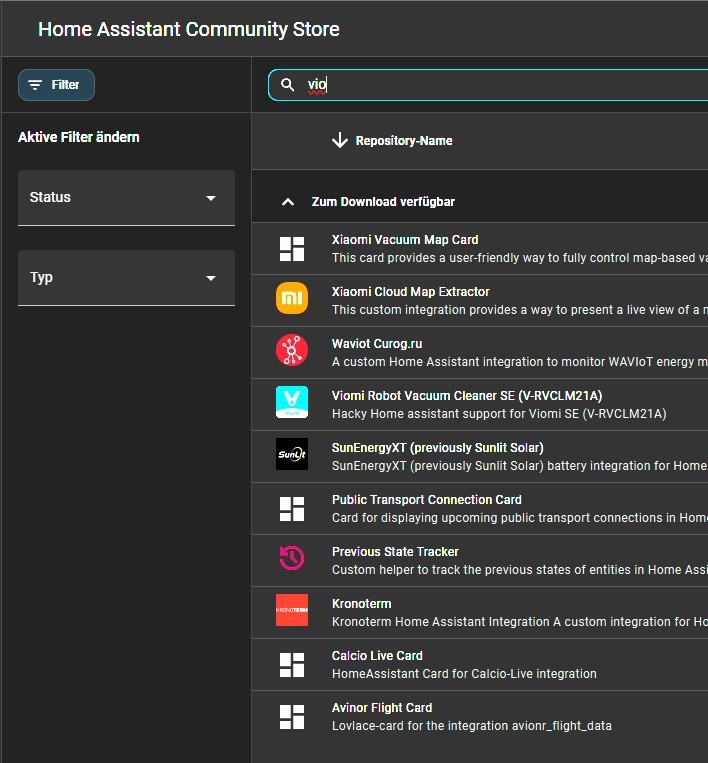Screen dimensions: 708x763
Task: Open the Status filter dropdown
Action: point(127,198)
